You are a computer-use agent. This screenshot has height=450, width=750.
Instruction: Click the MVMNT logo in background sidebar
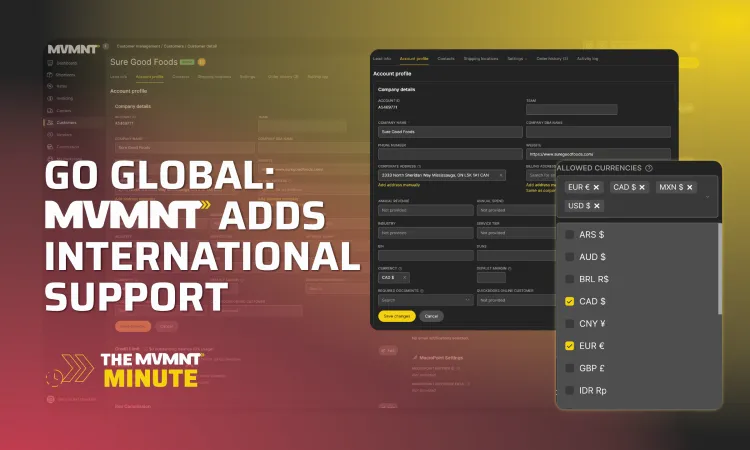point(73,49)
